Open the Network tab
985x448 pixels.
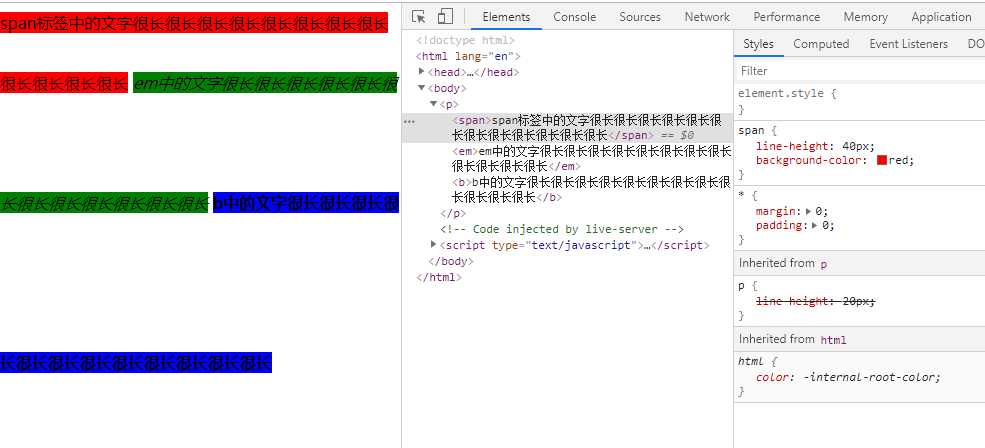click(707, 17)
